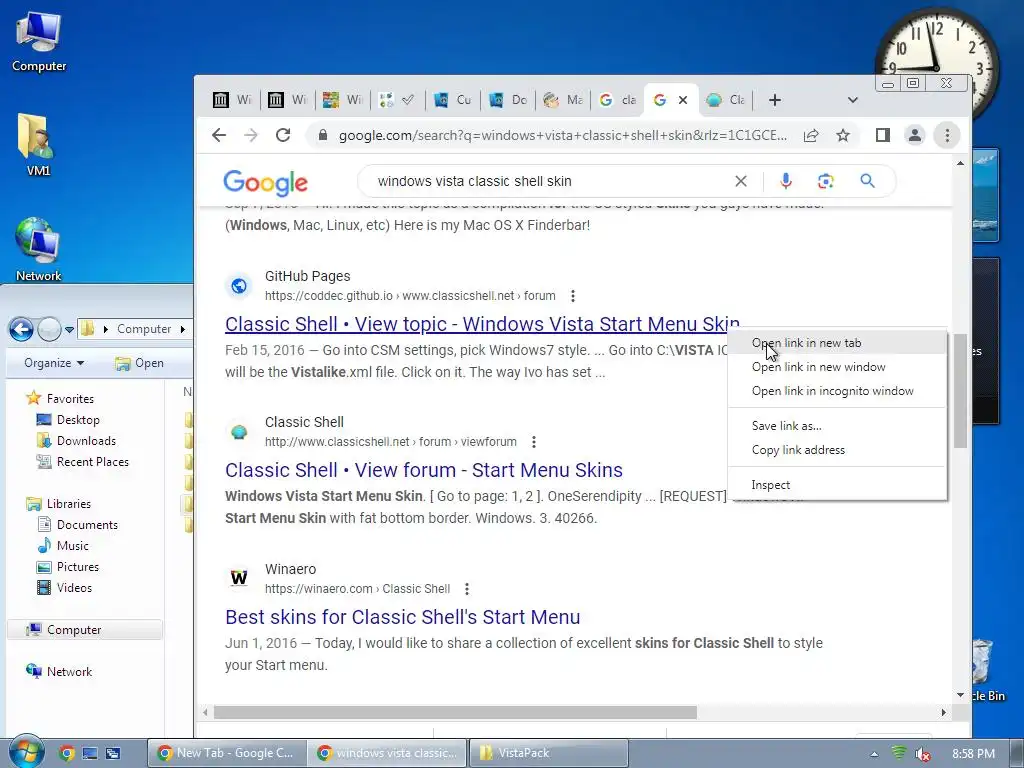Switch to the 'Ma' Chrome tab

(564, 100)
